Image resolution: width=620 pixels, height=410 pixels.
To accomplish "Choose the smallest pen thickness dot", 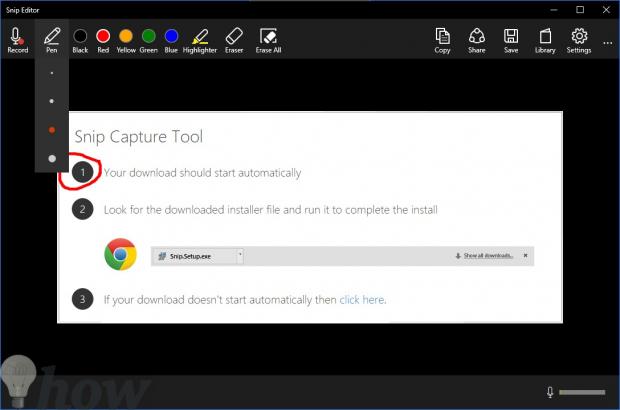I will 52,73.
